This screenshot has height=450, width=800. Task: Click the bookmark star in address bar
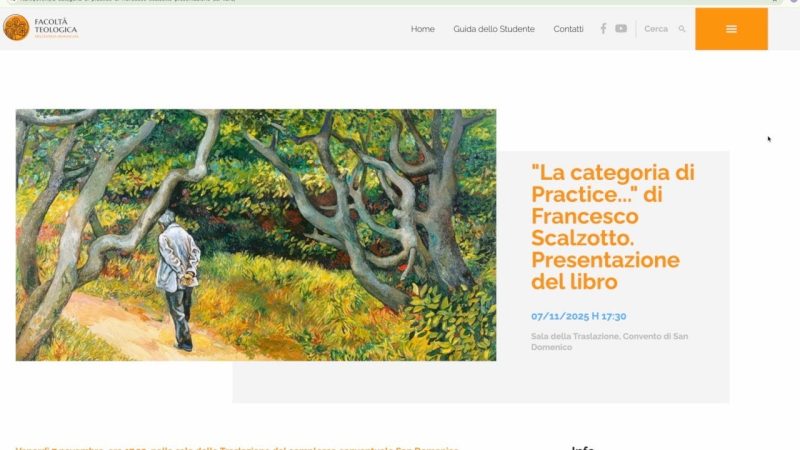(774, 1)
